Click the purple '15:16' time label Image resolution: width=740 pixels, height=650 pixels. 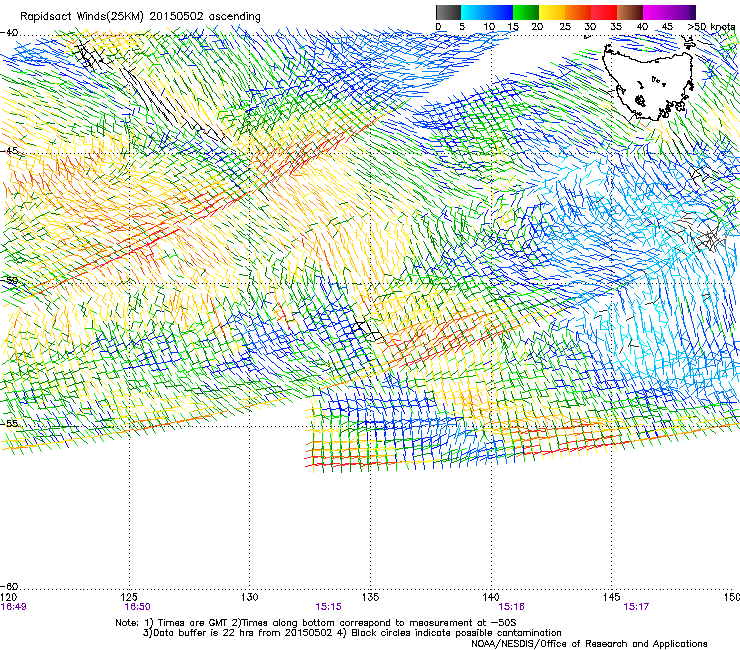pos(512,607)
